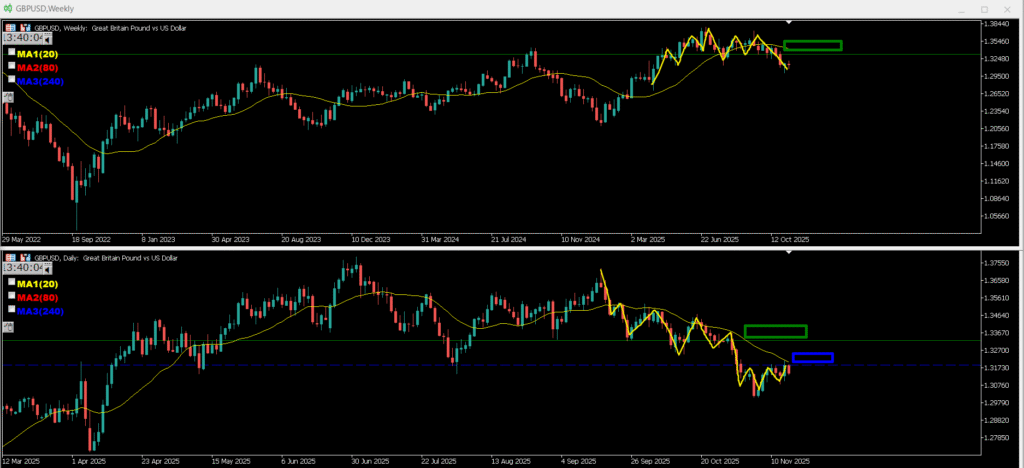Toggle the MA2(80) checkbox on the Weekly chart

pos(12,65)
